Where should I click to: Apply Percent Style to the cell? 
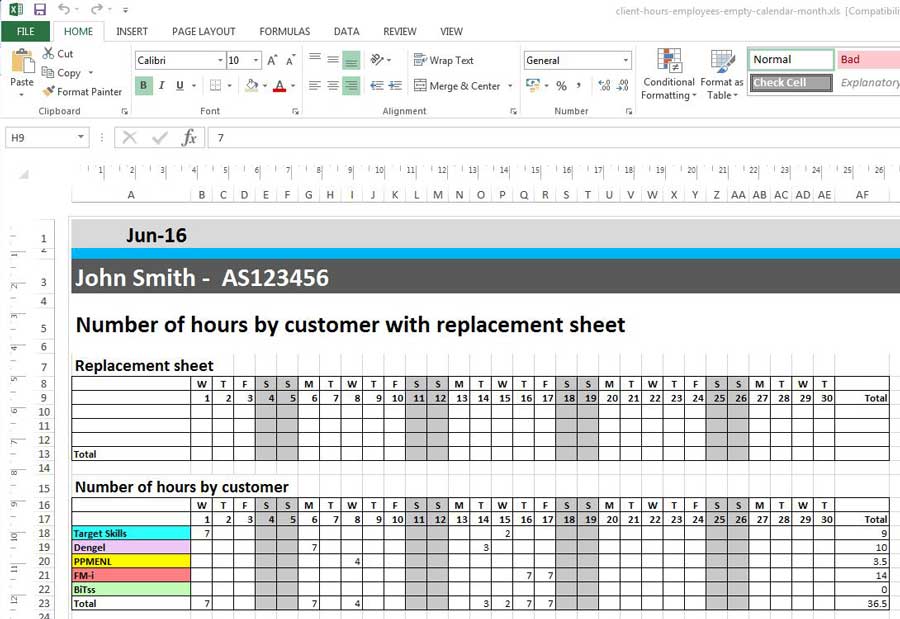coord(561,86)
